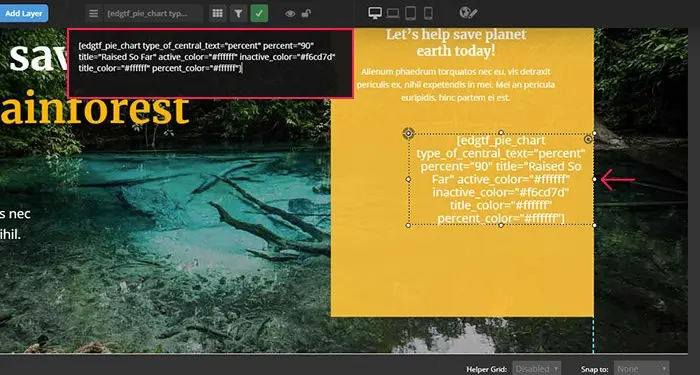Open the Helper Grid dropdown
The image size is (700, 375).
pyautogui.click(x=537, y=369)
